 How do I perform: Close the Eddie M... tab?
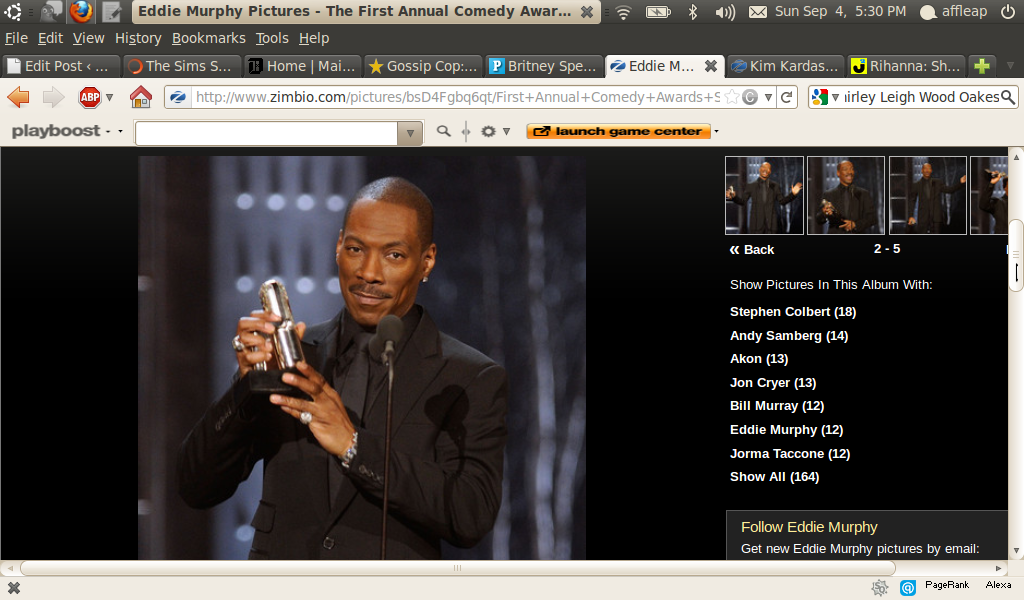pos(711,66)
